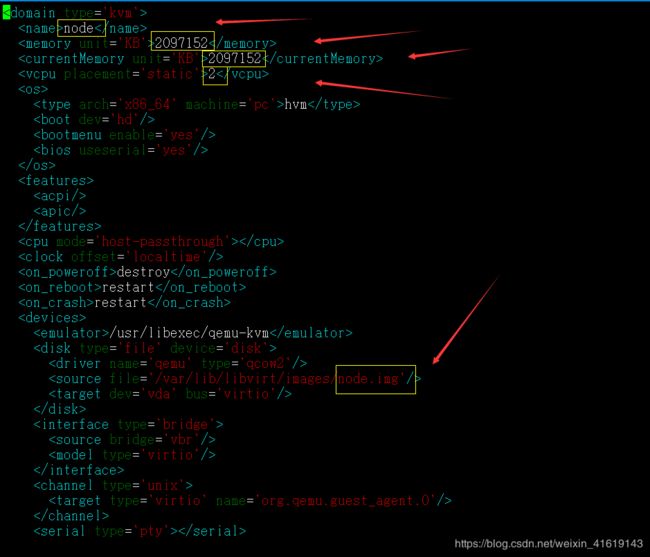The height and width of the screenshot is (557, 650).
Task: Click the closing </disk> tag
Action: click(60, 409)
